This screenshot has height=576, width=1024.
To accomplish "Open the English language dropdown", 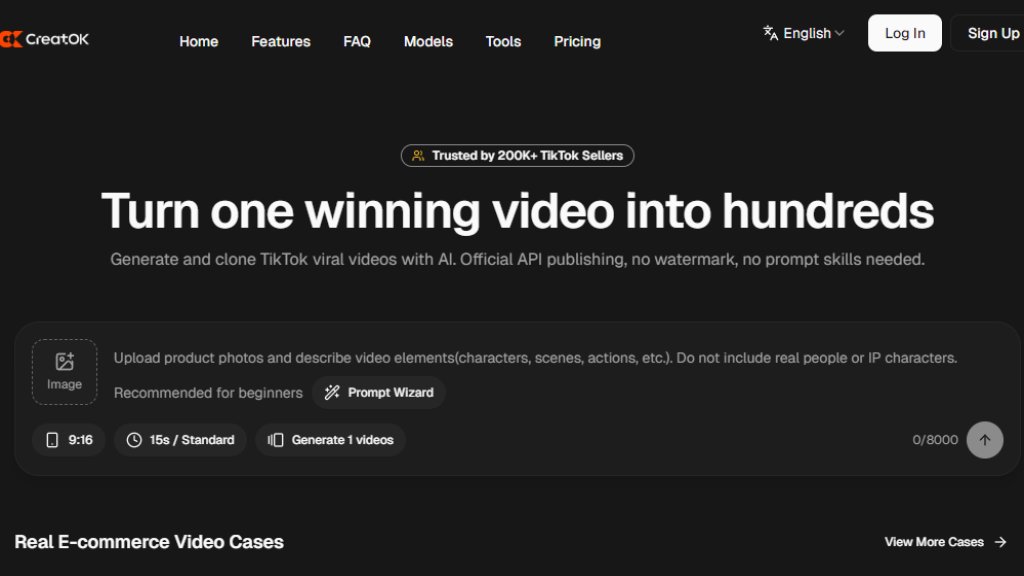I will [x=804, y=33].
